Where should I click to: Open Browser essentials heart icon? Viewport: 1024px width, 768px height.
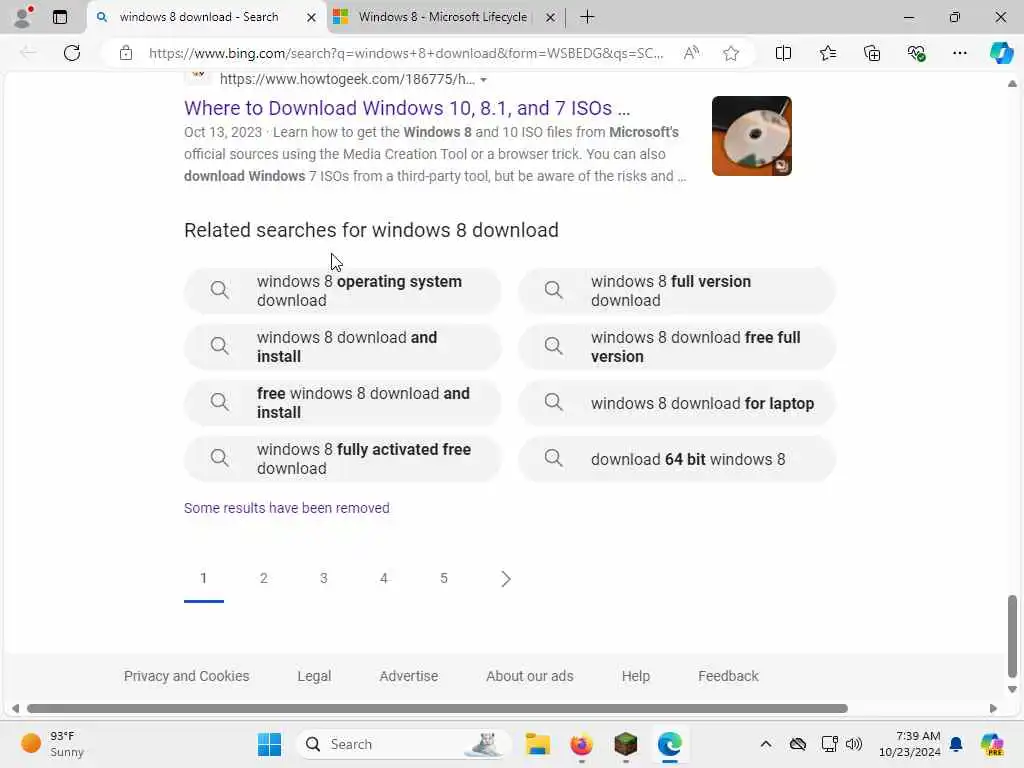point(916,53)
